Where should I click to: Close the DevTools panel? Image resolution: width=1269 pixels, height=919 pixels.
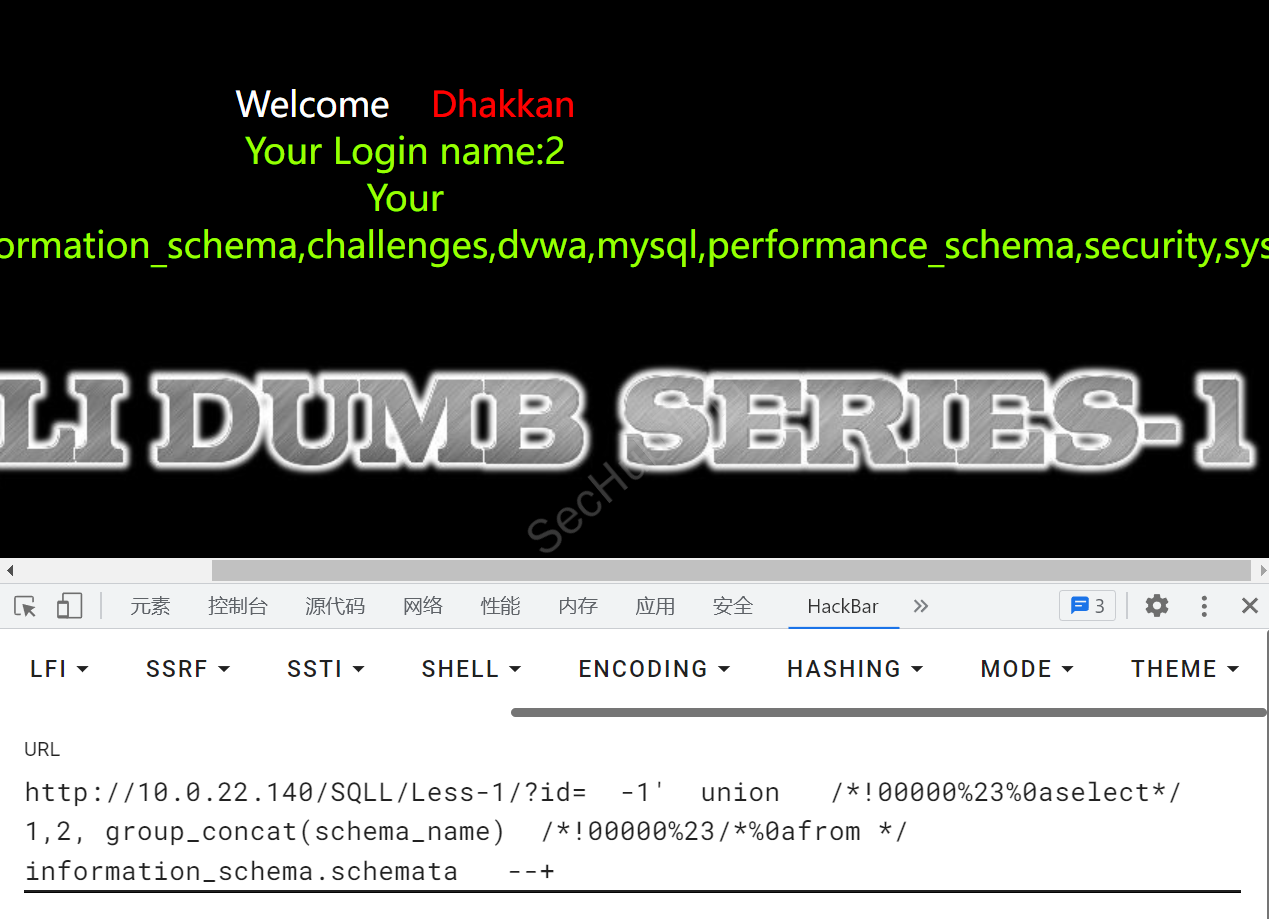1249,605
